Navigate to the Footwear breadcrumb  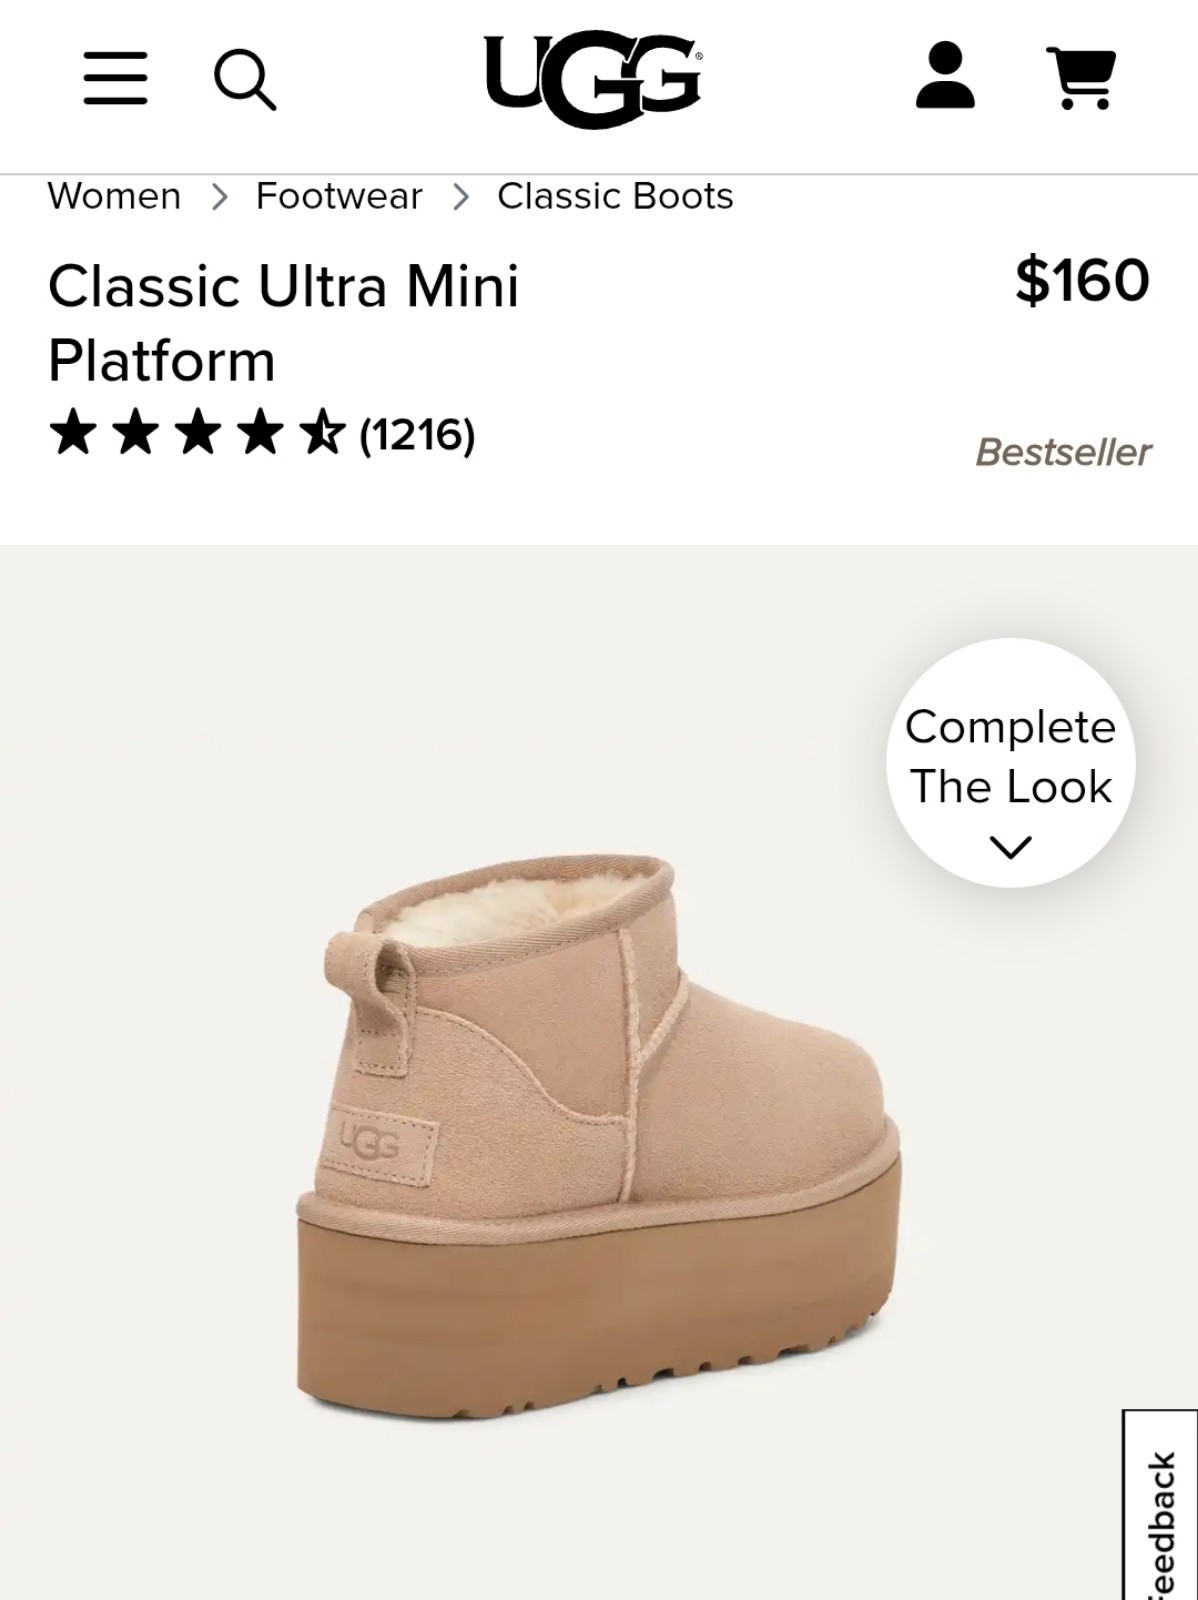click(339, 196)
